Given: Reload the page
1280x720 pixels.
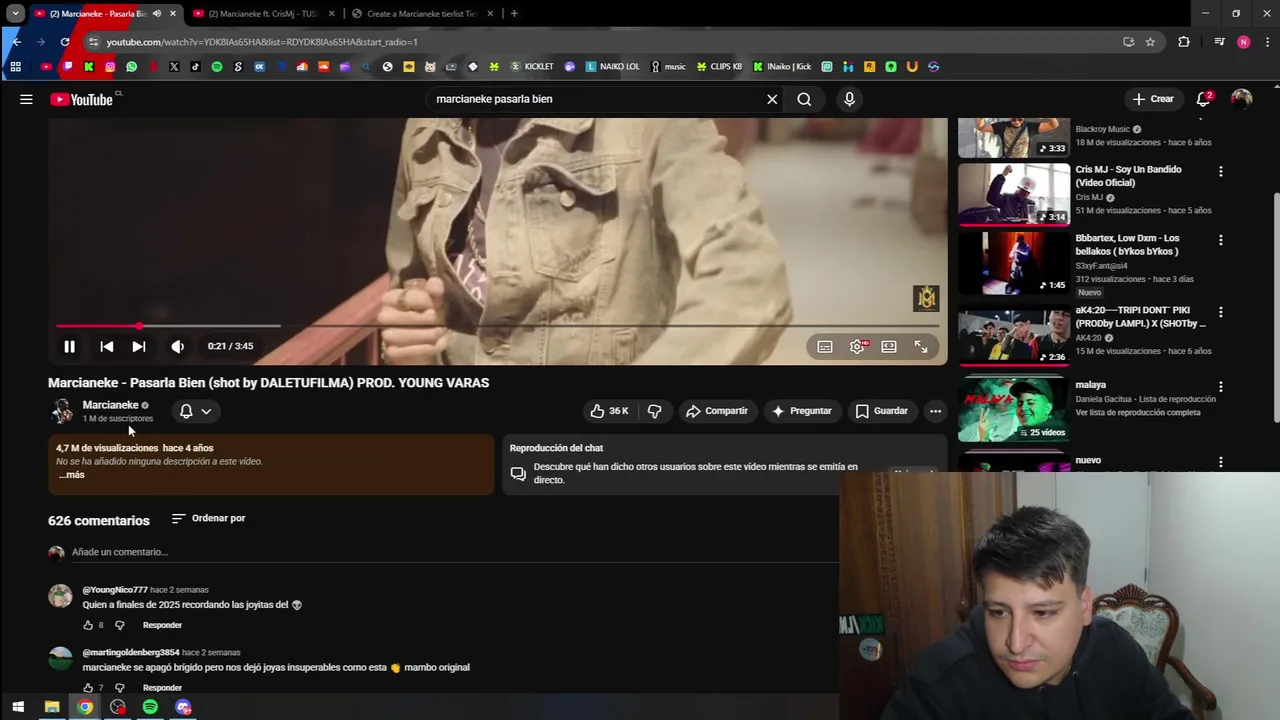Looking at the screenshot, I should 65,42.
